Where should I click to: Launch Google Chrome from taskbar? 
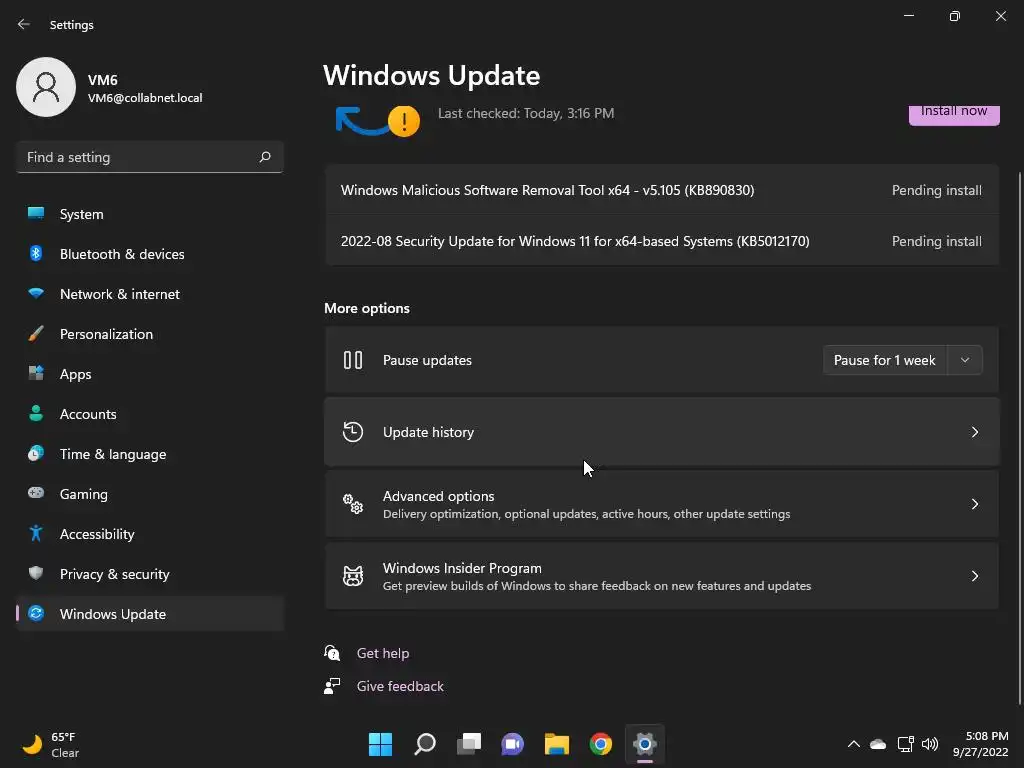pos(601,744)
